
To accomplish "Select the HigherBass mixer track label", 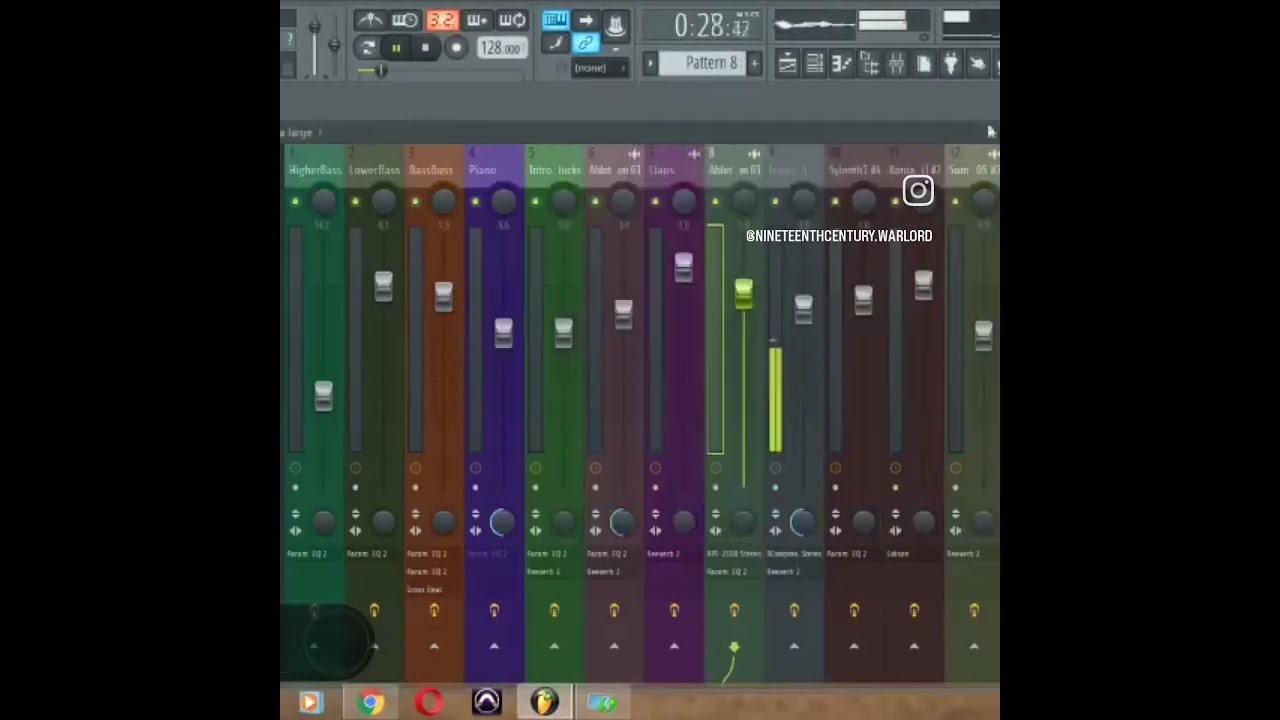I will (315, 170).
